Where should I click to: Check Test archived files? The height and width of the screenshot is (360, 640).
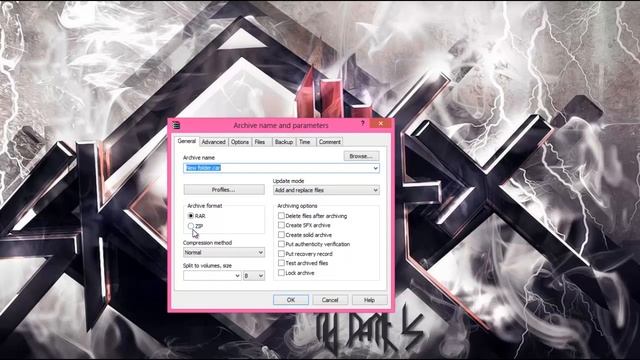point(281,263)
